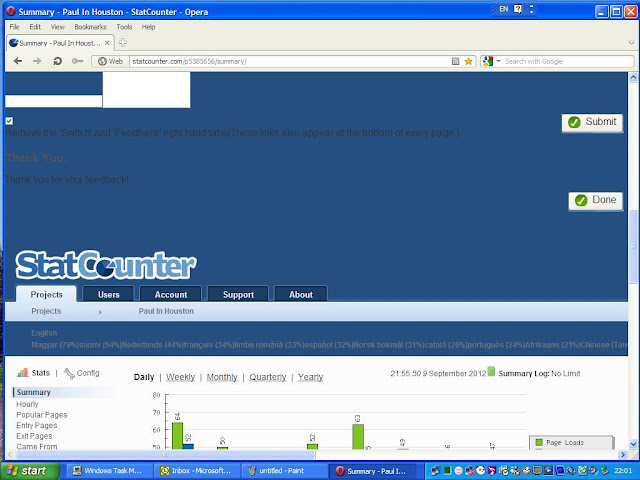Open the File menu
The height and width of the screenshot is (480, 640).
(x=14, y=27)
